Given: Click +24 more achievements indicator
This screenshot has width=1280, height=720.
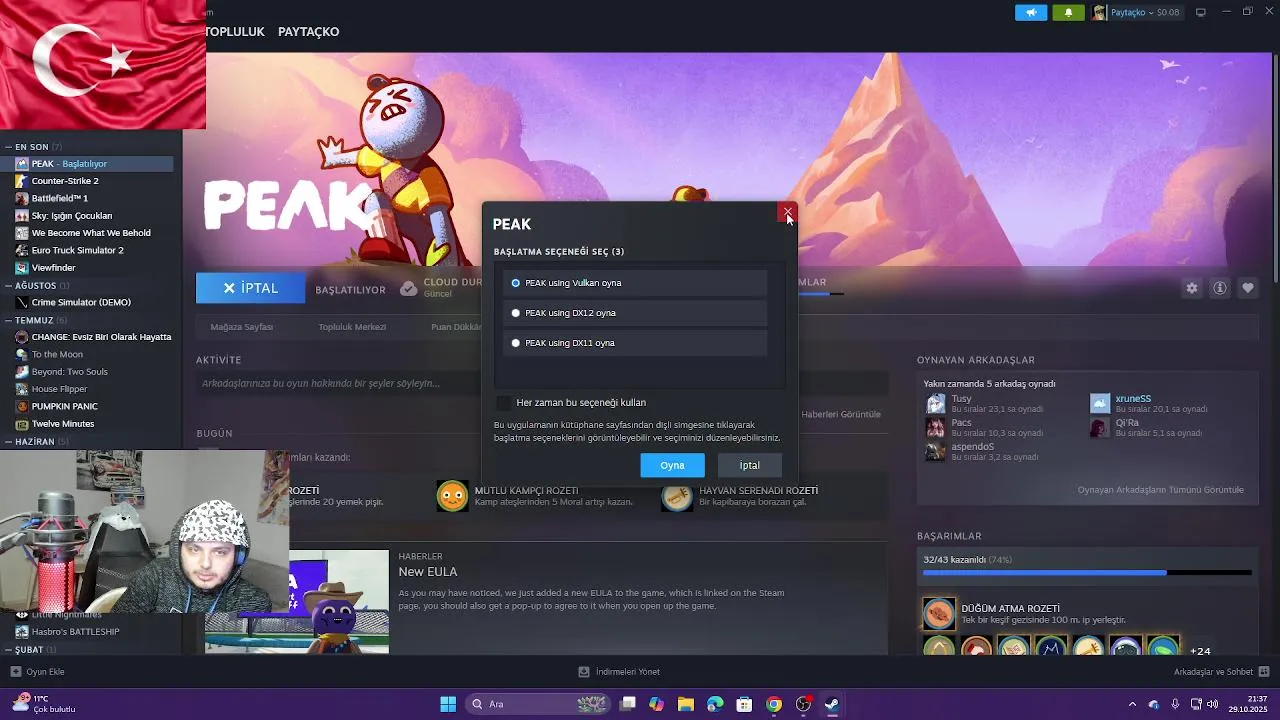Looking at the screenshot, I should tap(1200, 651).
